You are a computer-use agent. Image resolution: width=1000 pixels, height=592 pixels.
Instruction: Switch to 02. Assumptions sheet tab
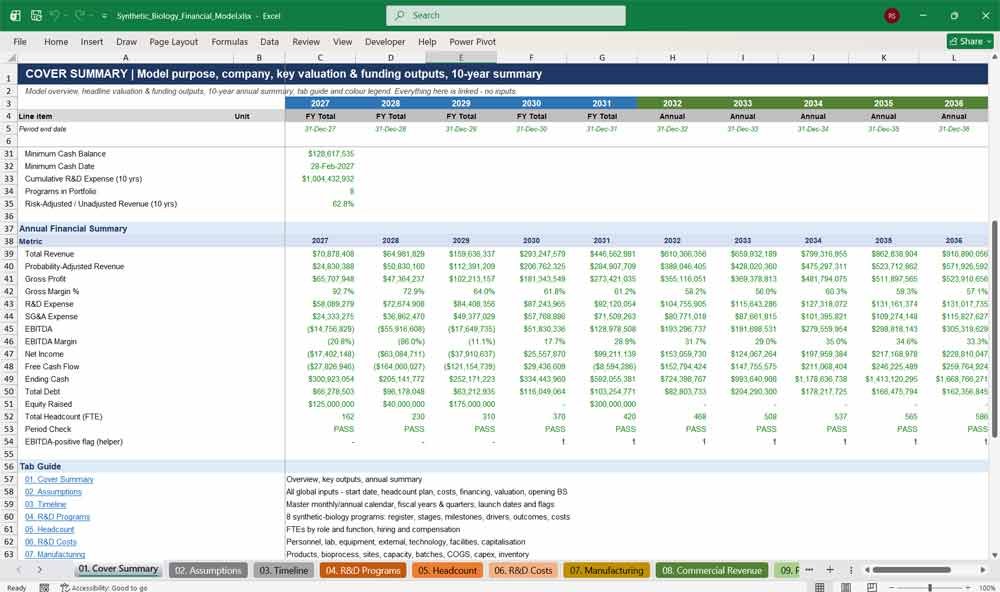208,570
